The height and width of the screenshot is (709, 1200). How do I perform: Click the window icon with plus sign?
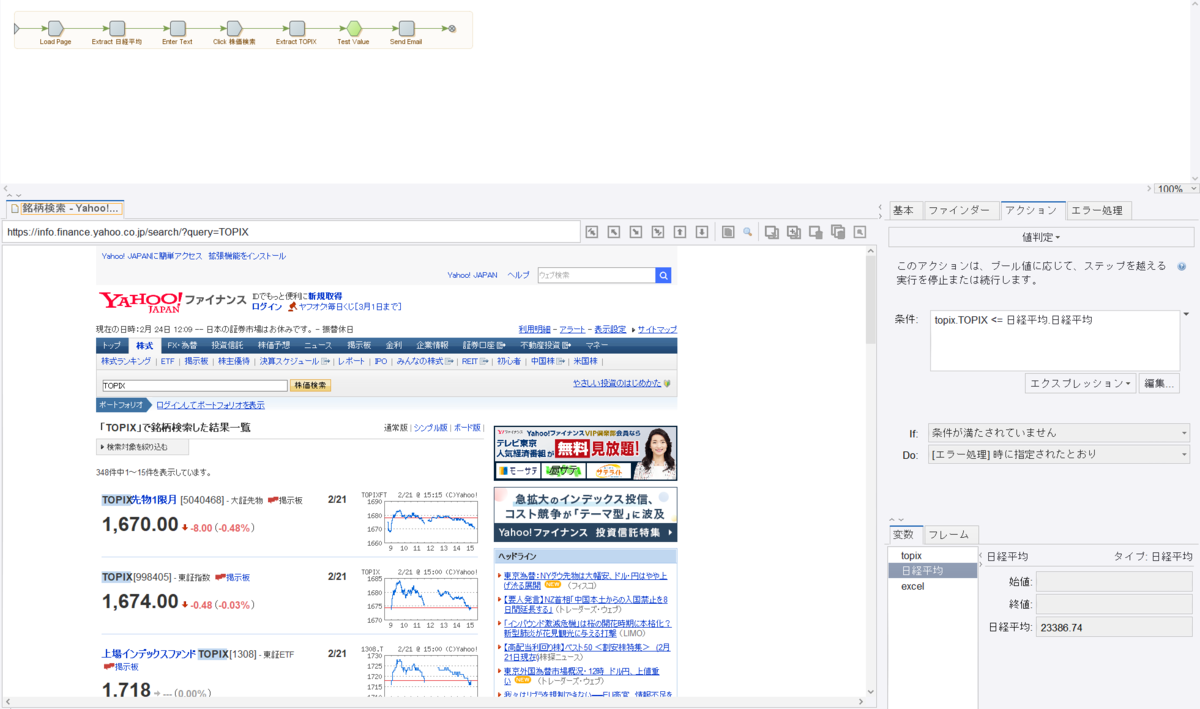pyautogui.click(x=794, y=232)
